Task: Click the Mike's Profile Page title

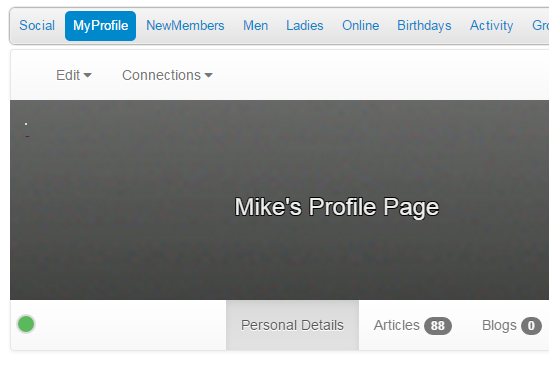Action: (336, 207)
